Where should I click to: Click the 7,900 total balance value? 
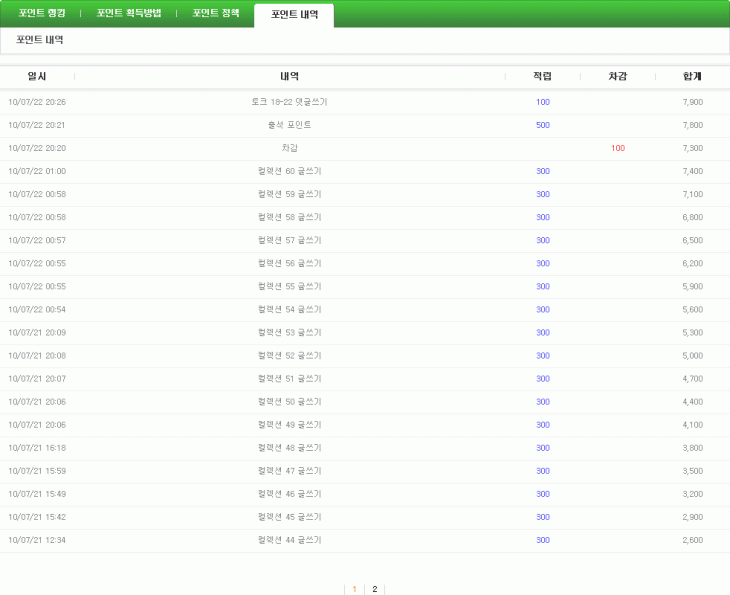[x=692, y=102]
